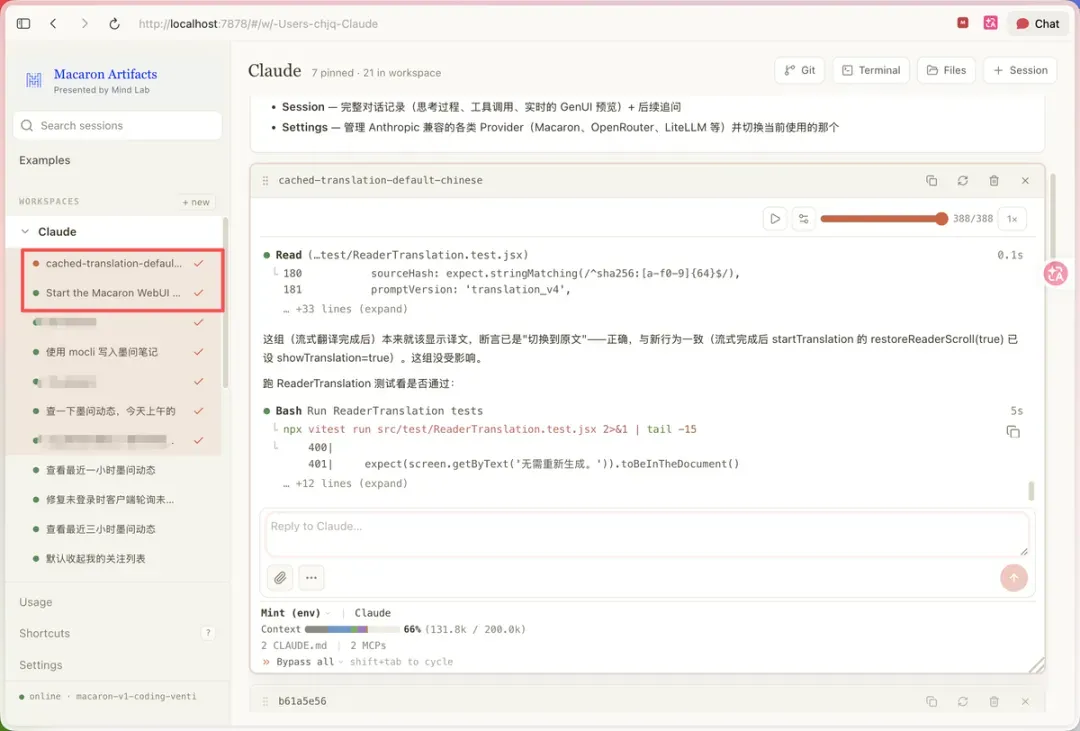Copy the cached-translation-default-chinese session

click(x=931, y=181)
